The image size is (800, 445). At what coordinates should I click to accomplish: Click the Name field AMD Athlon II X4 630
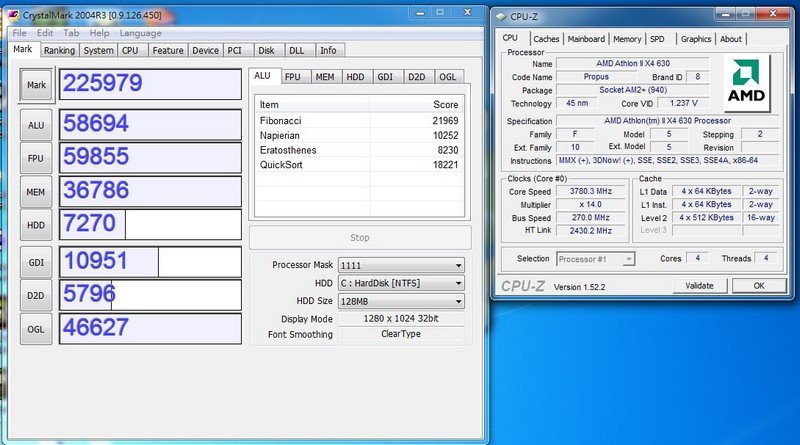[x=633, y=63]
